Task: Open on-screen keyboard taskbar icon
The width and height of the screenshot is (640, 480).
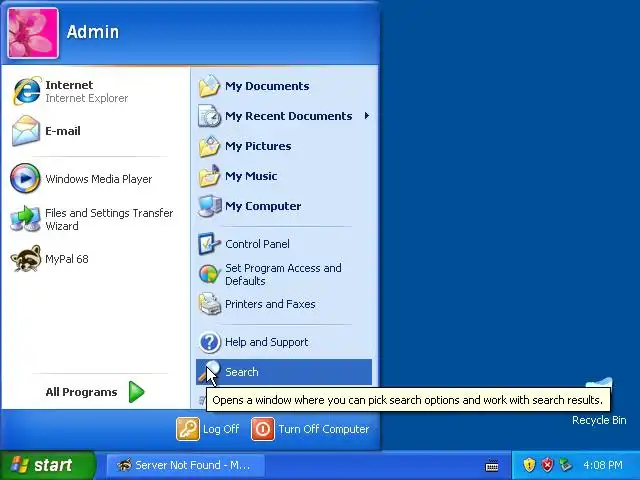Action: [x=492, y=465]
